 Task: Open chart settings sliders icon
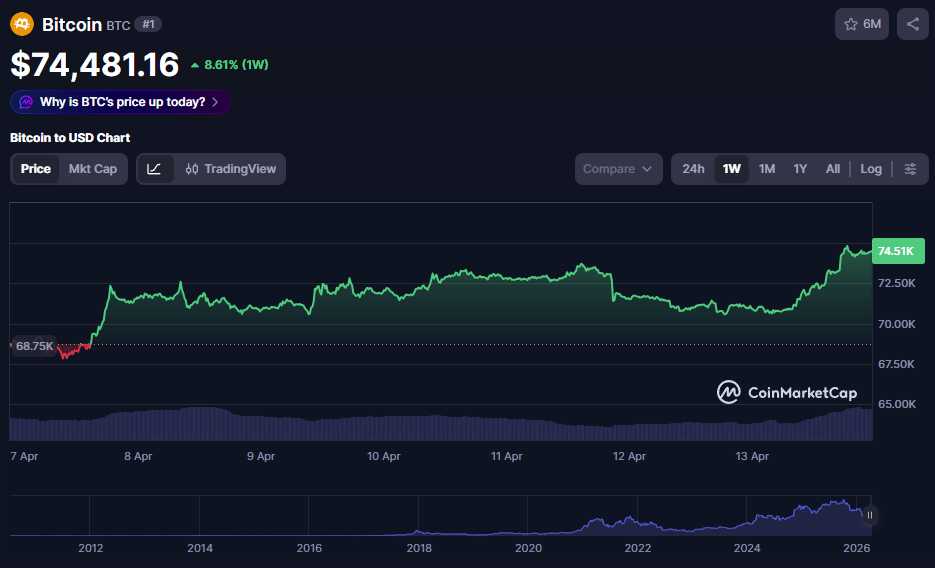coord(910,169)
